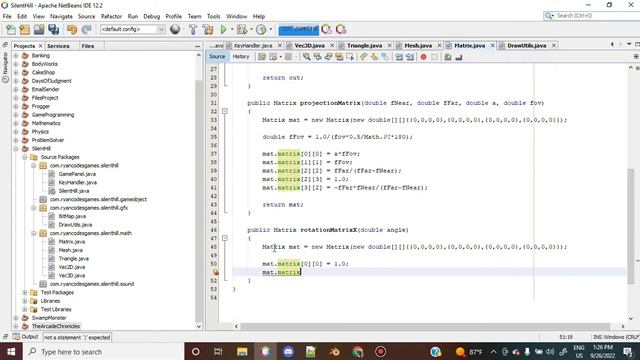Expand the Libraries node

click(x=25, y=301)
